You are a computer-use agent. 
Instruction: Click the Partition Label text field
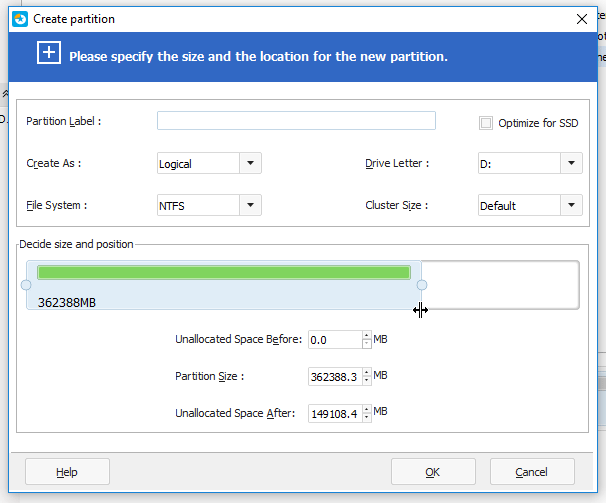coord(296,121)
